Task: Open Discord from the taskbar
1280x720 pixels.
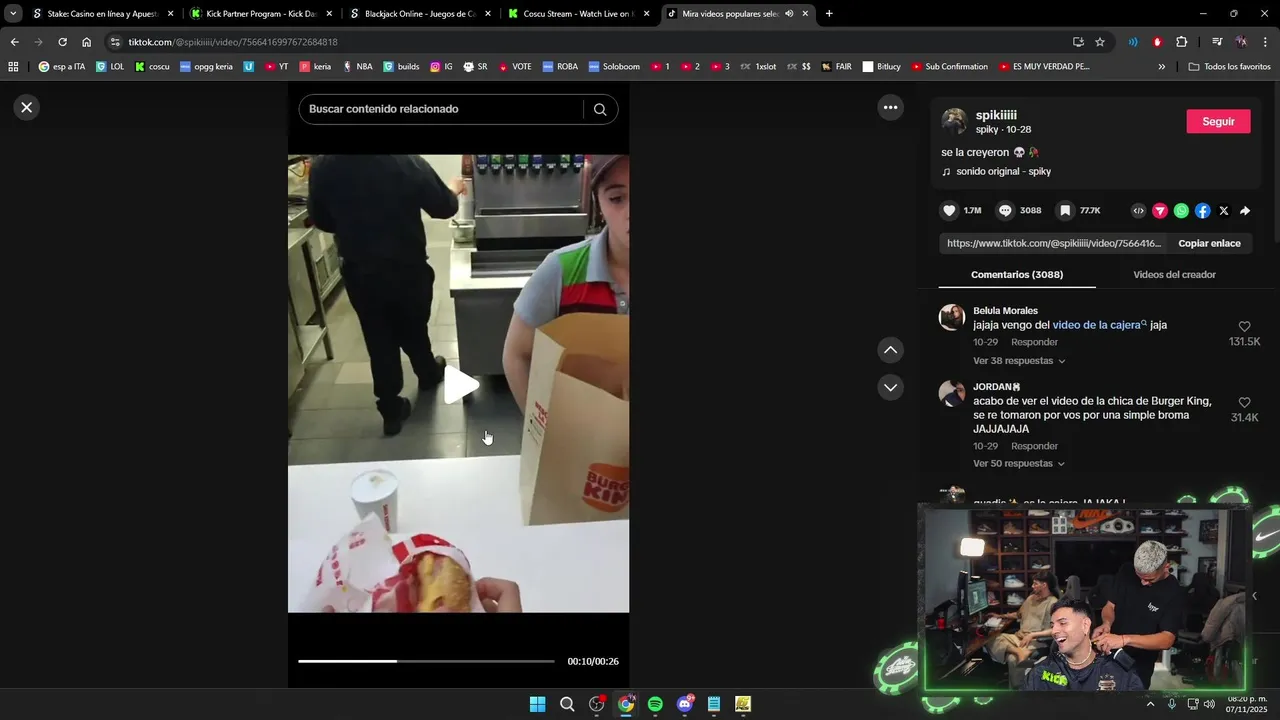Action: click(685, 704)
